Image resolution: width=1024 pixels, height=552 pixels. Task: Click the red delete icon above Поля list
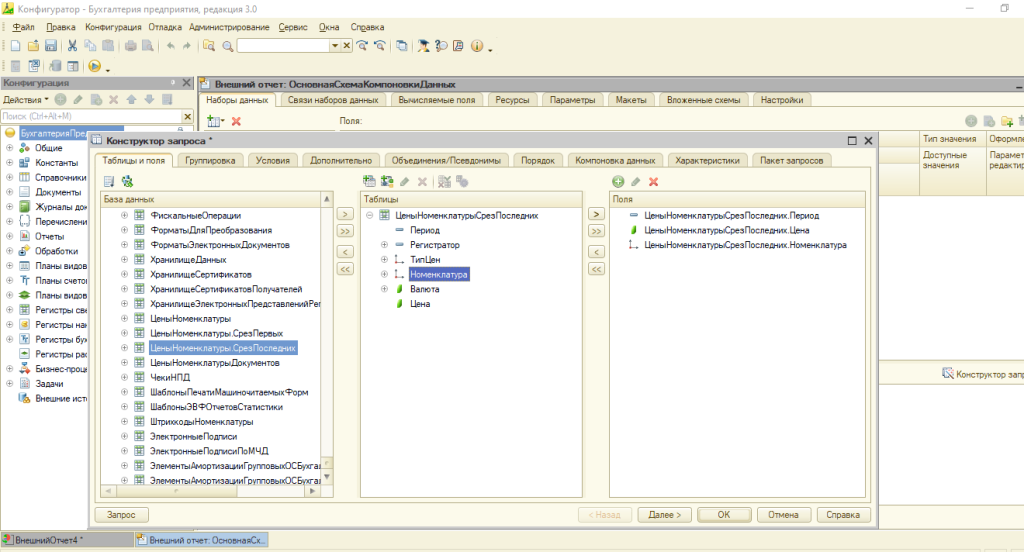(653, 181)
